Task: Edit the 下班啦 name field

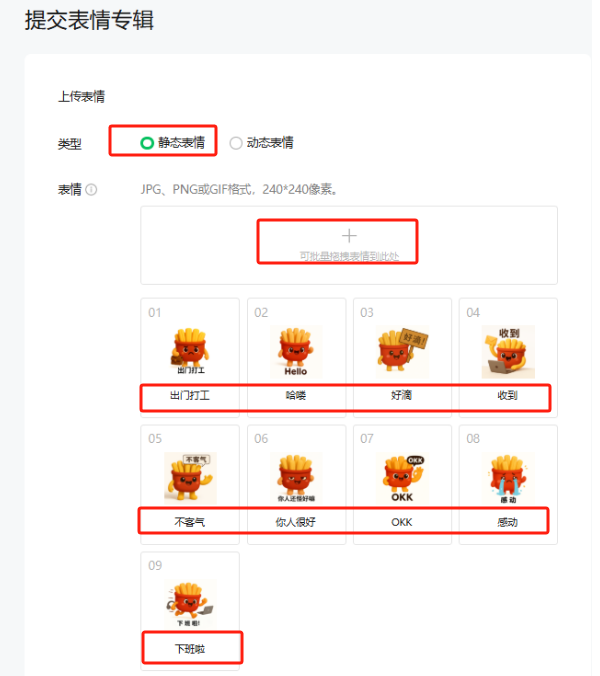Action: pos(190,649)
